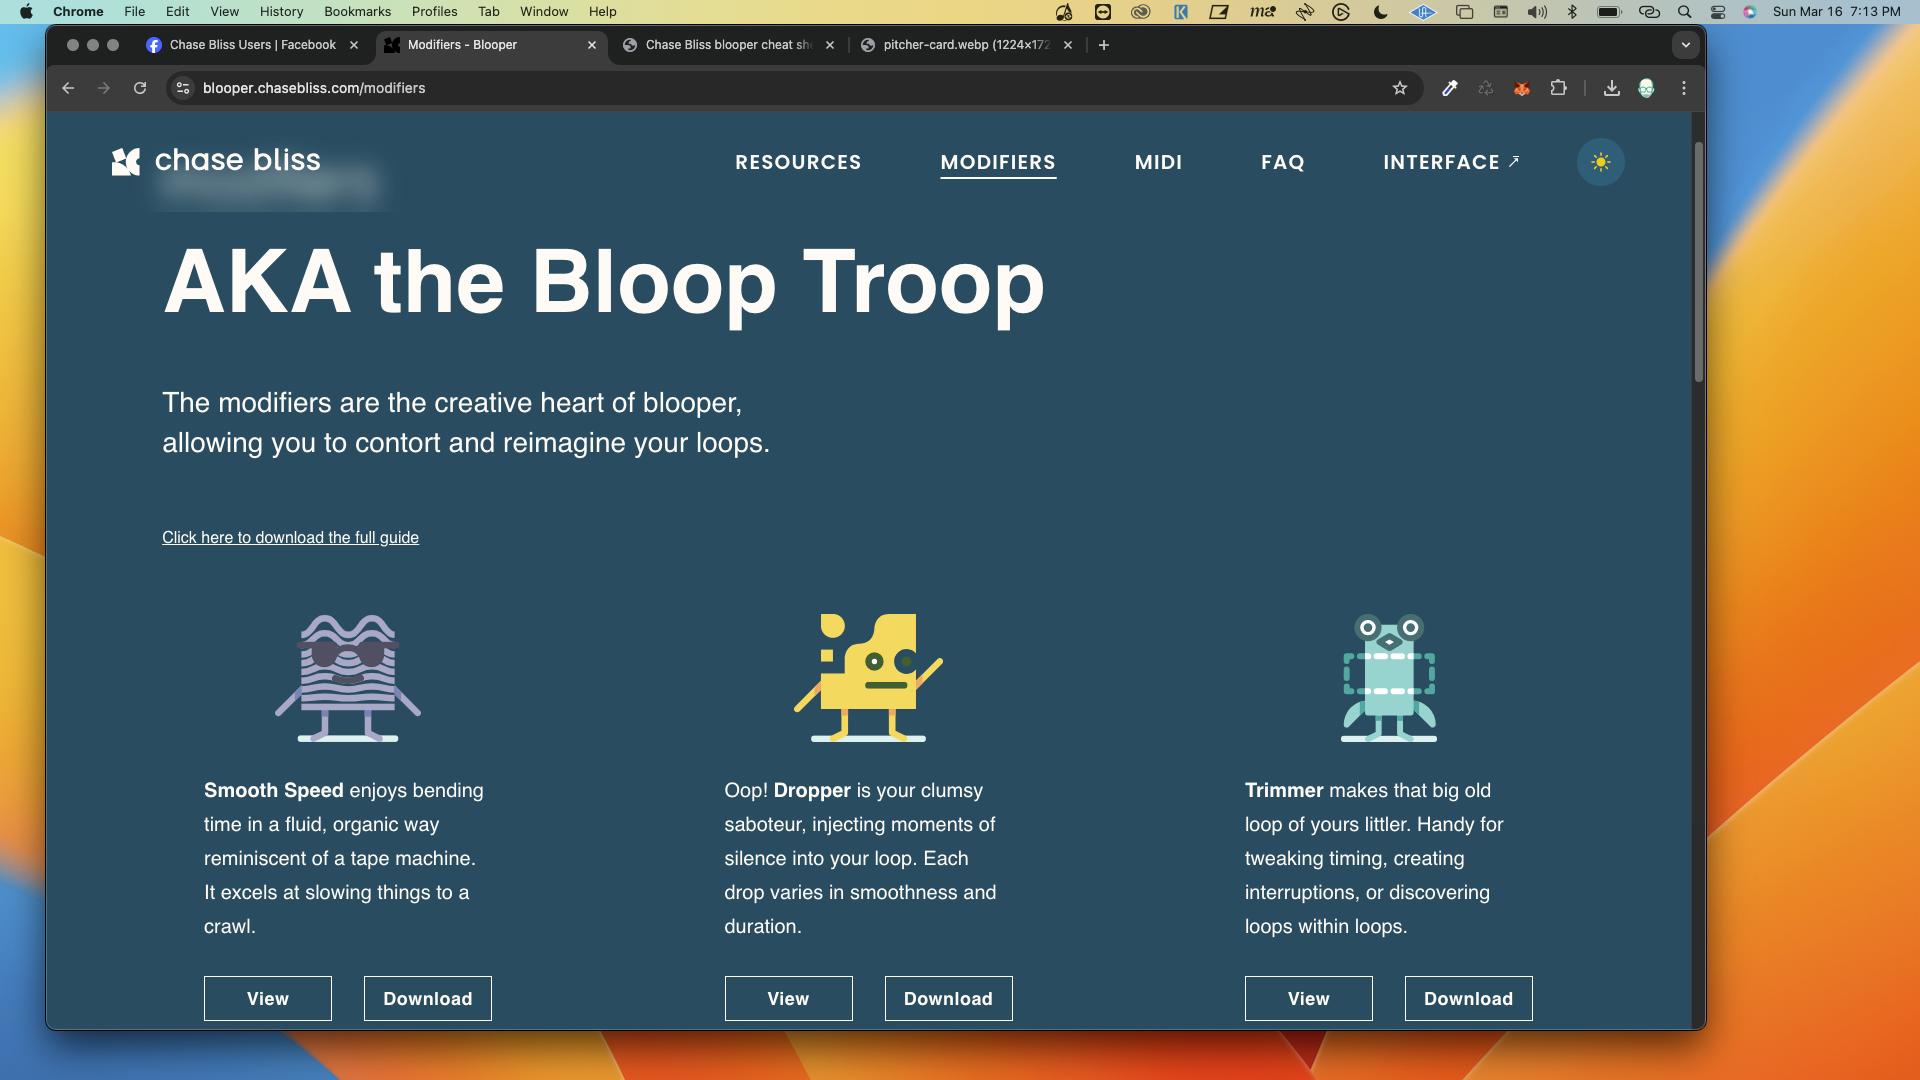1920x1080 pixels.
Task: Open the Chrome profile avatar
Action: click(1646, 88)
